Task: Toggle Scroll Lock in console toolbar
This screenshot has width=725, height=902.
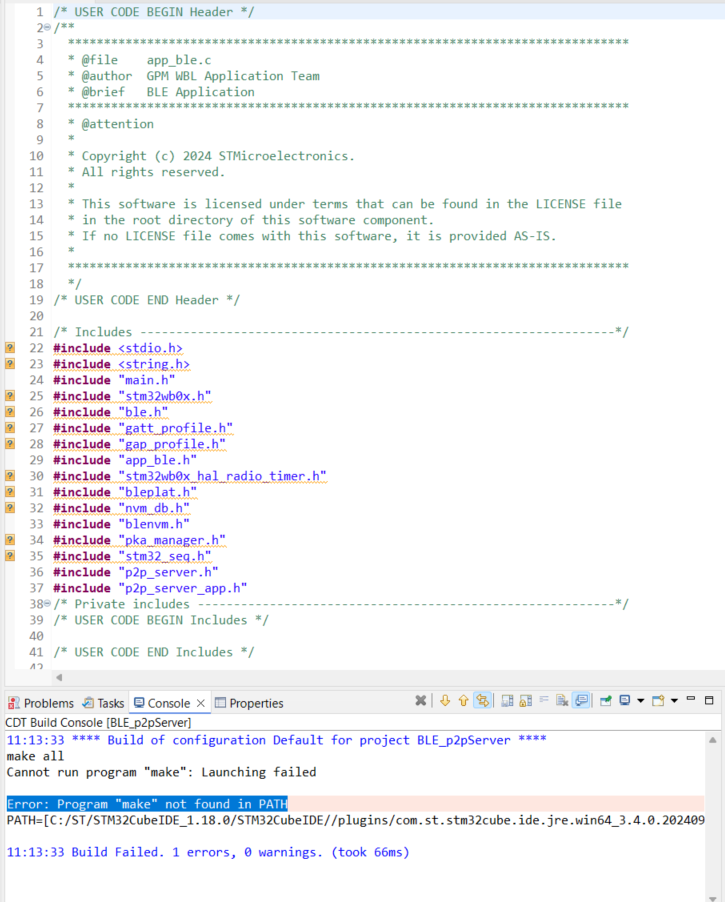Action: [525, 701]
